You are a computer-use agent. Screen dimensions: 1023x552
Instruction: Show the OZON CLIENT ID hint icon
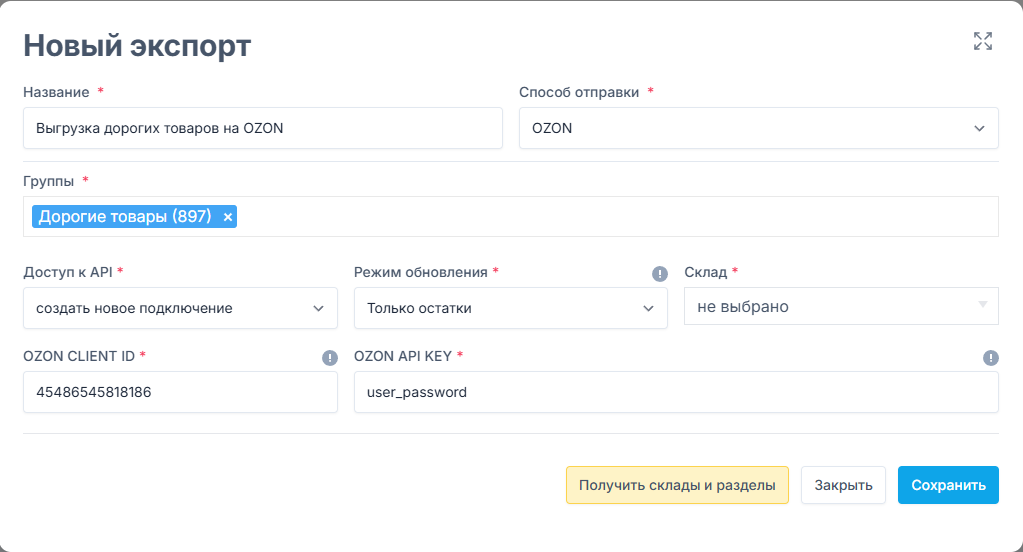click(330, 358)
